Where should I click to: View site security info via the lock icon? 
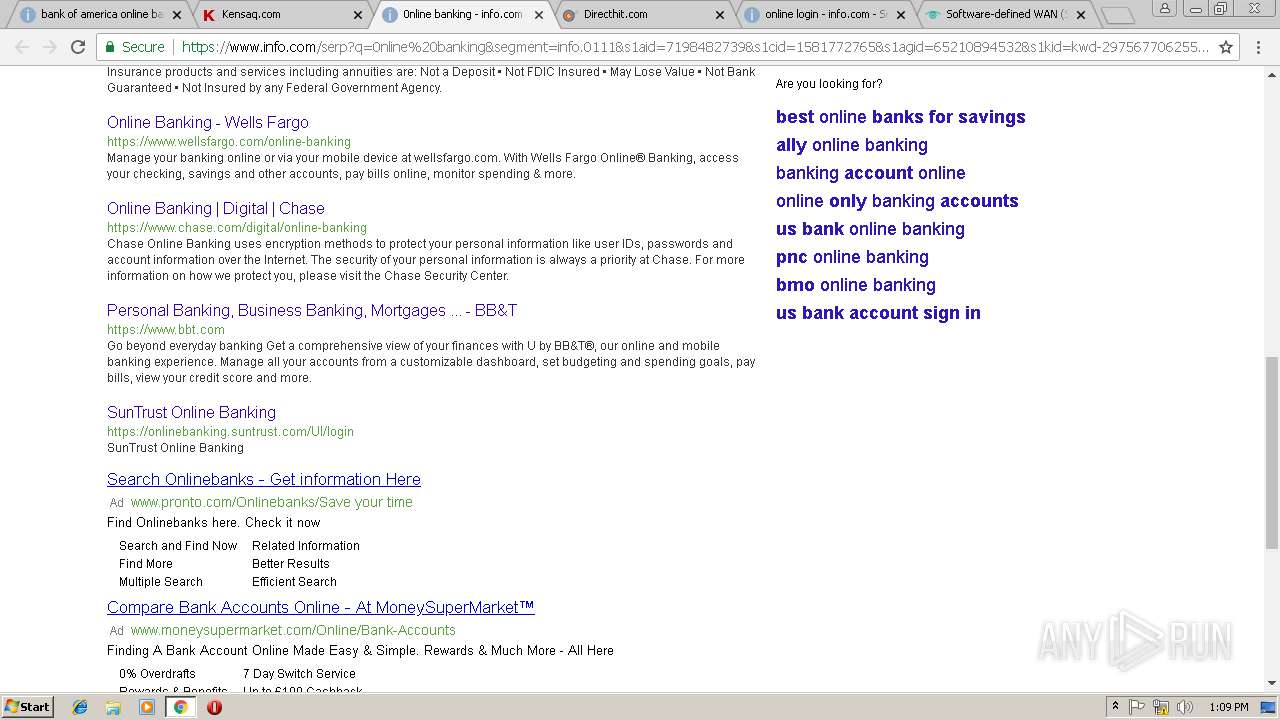pyautogui.click(x=110, y=47)
